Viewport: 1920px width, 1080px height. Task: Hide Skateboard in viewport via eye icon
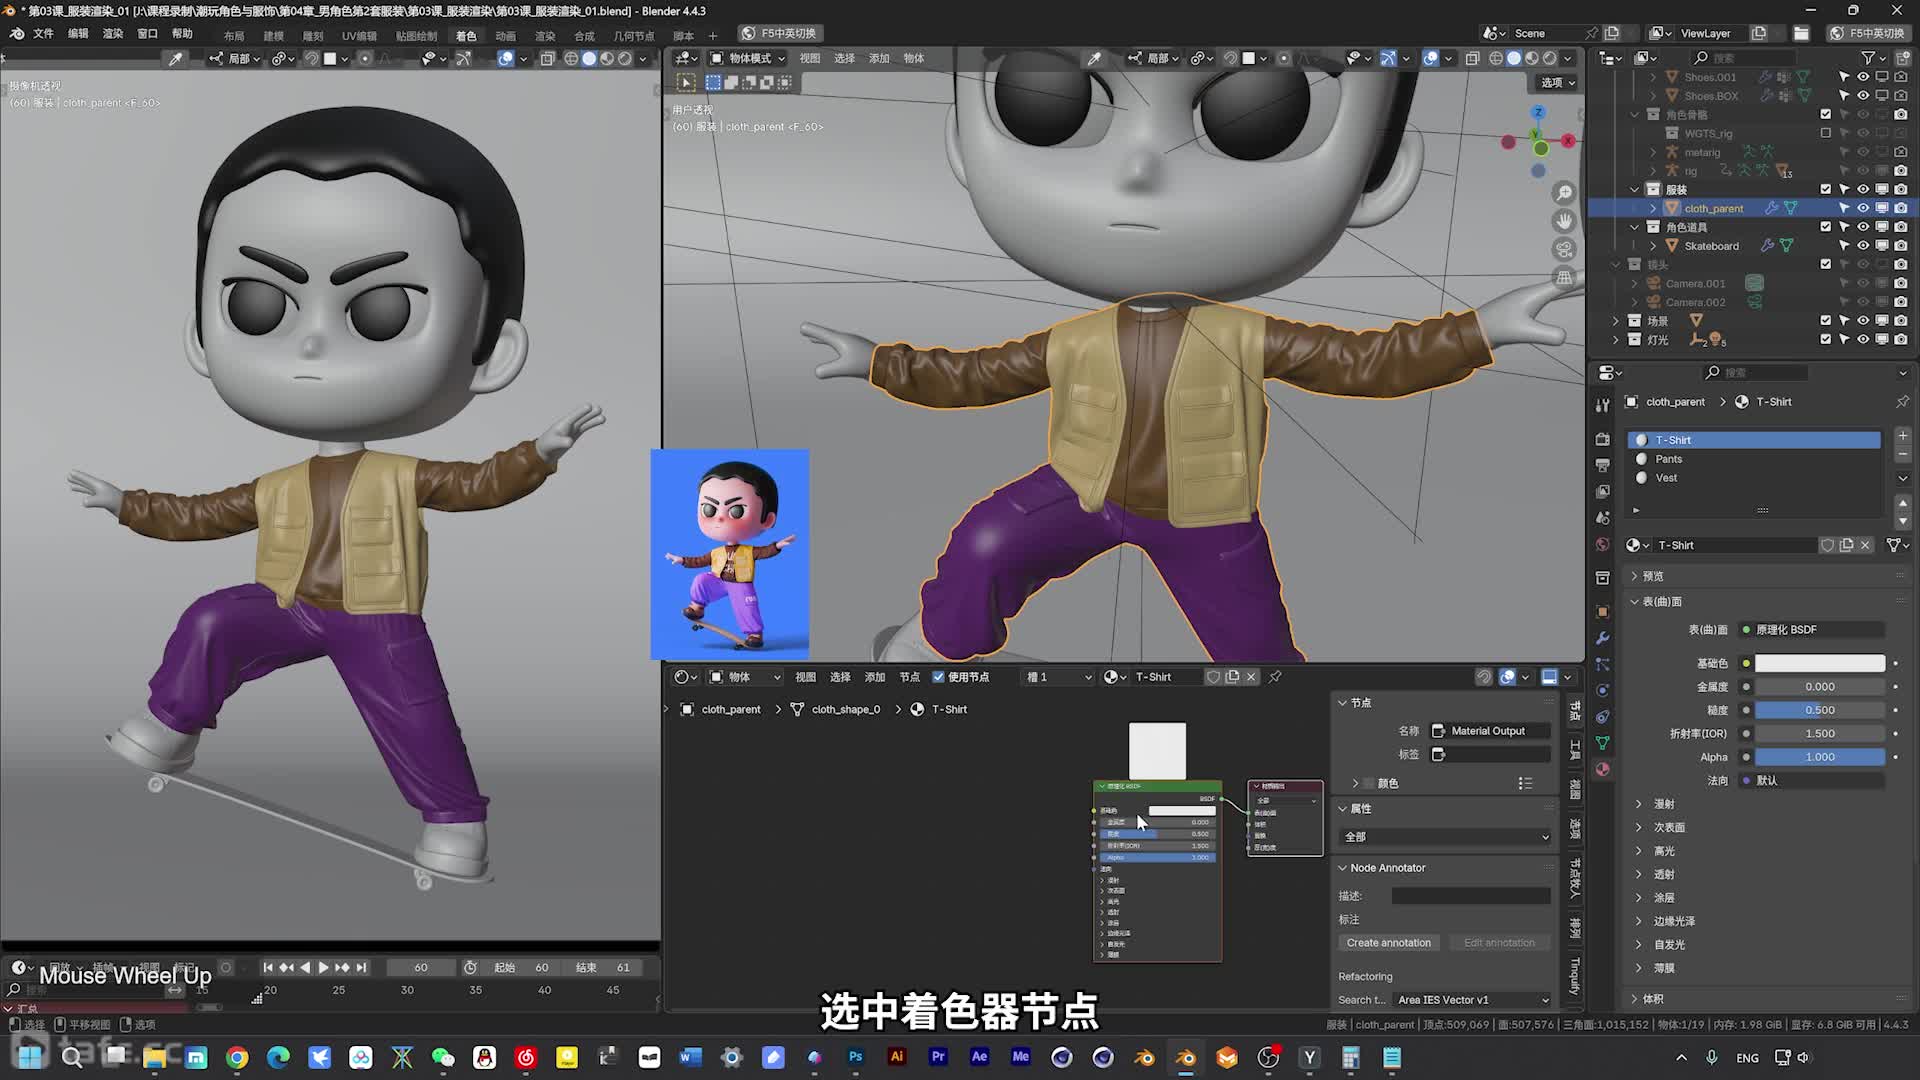point(1863,246)
